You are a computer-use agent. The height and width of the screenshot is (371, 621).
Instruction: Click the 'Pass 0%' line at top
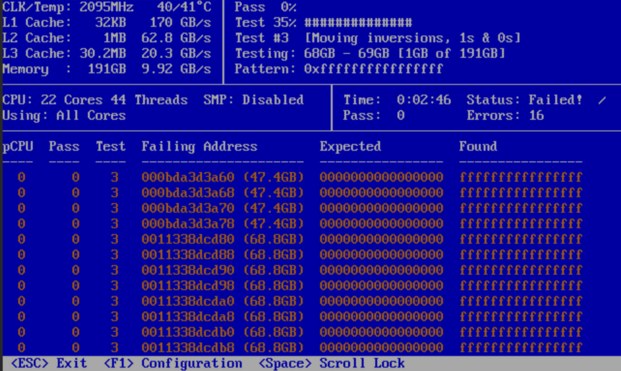[265, 7]
